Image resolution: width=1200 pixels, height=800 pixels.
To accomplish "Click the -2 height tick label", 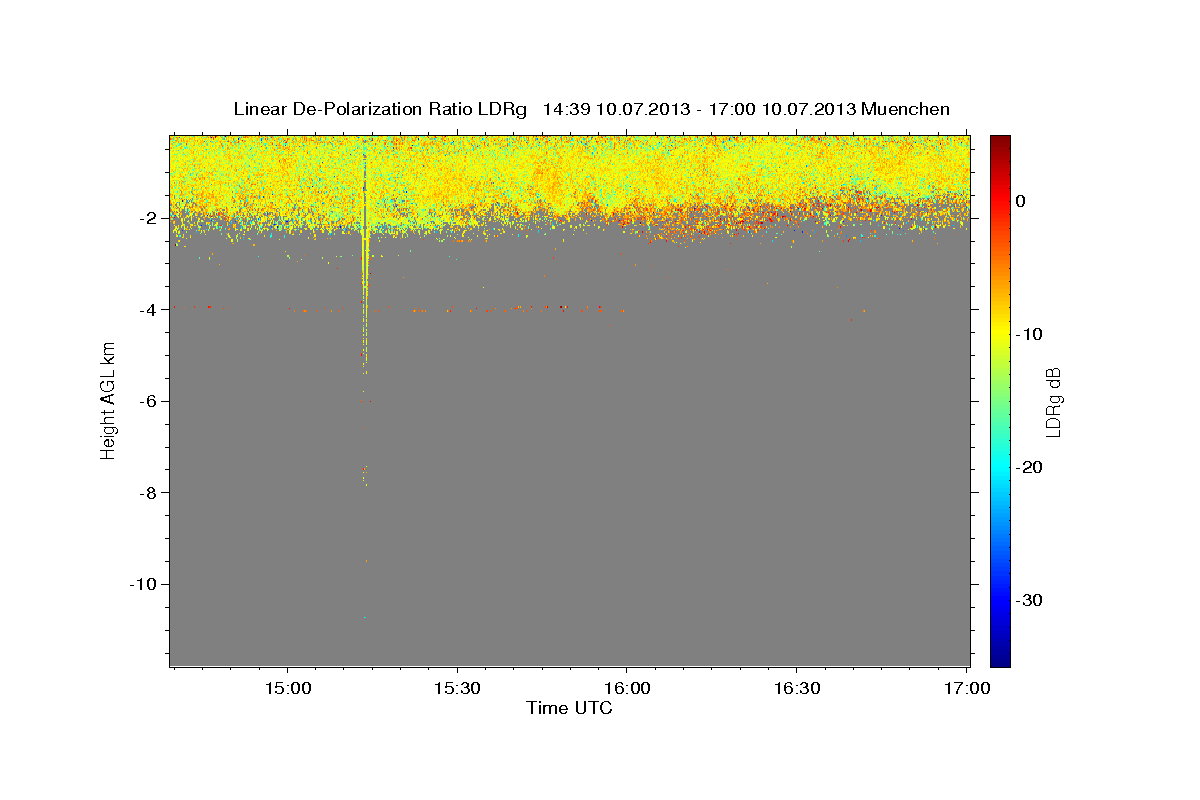I will coord(150,218).
